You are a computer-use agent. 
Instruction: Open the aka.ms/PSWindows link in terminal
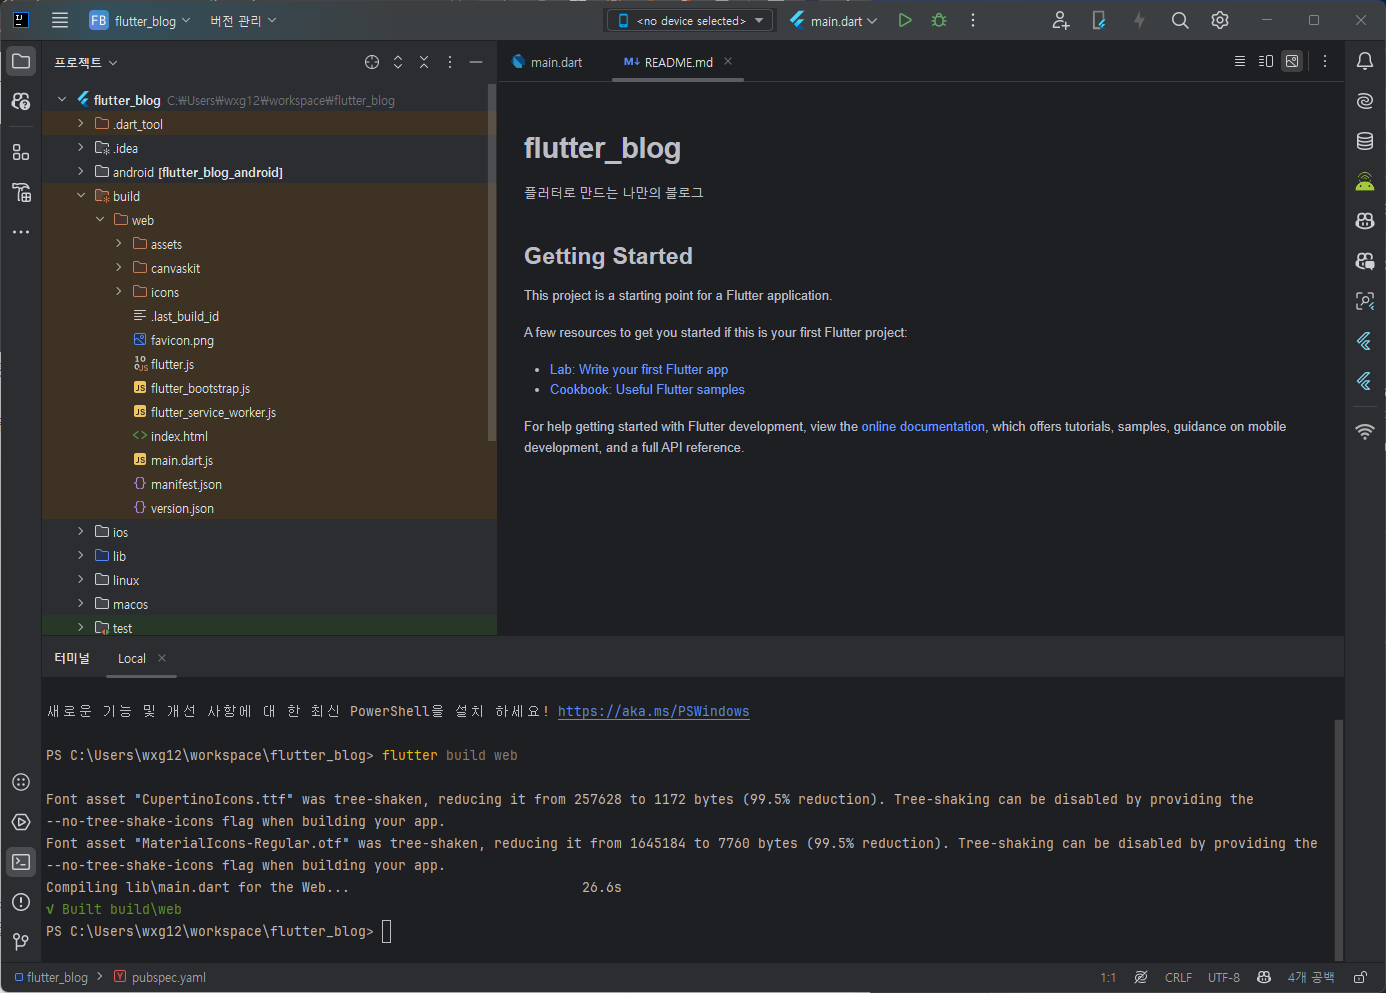tap(653, 711)
